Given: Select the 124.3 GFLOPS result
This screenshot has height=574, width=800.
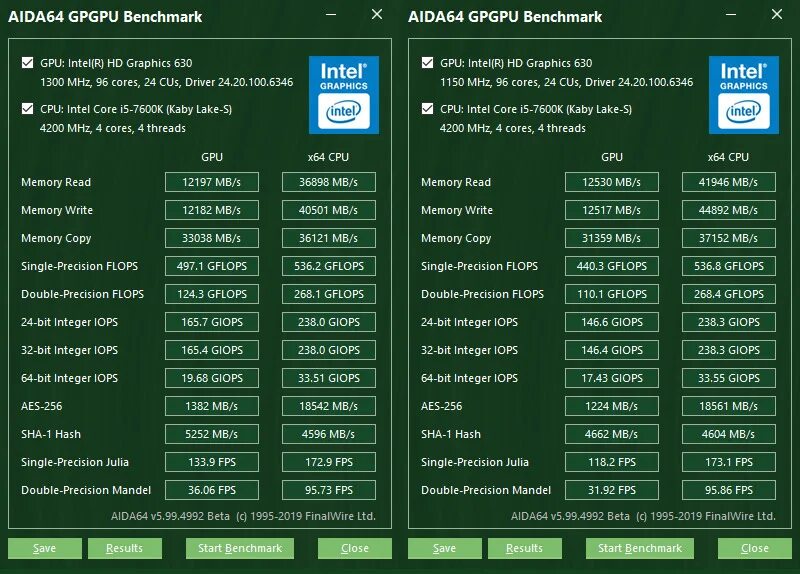Looking at the screenshot, I should click(212, 294).
